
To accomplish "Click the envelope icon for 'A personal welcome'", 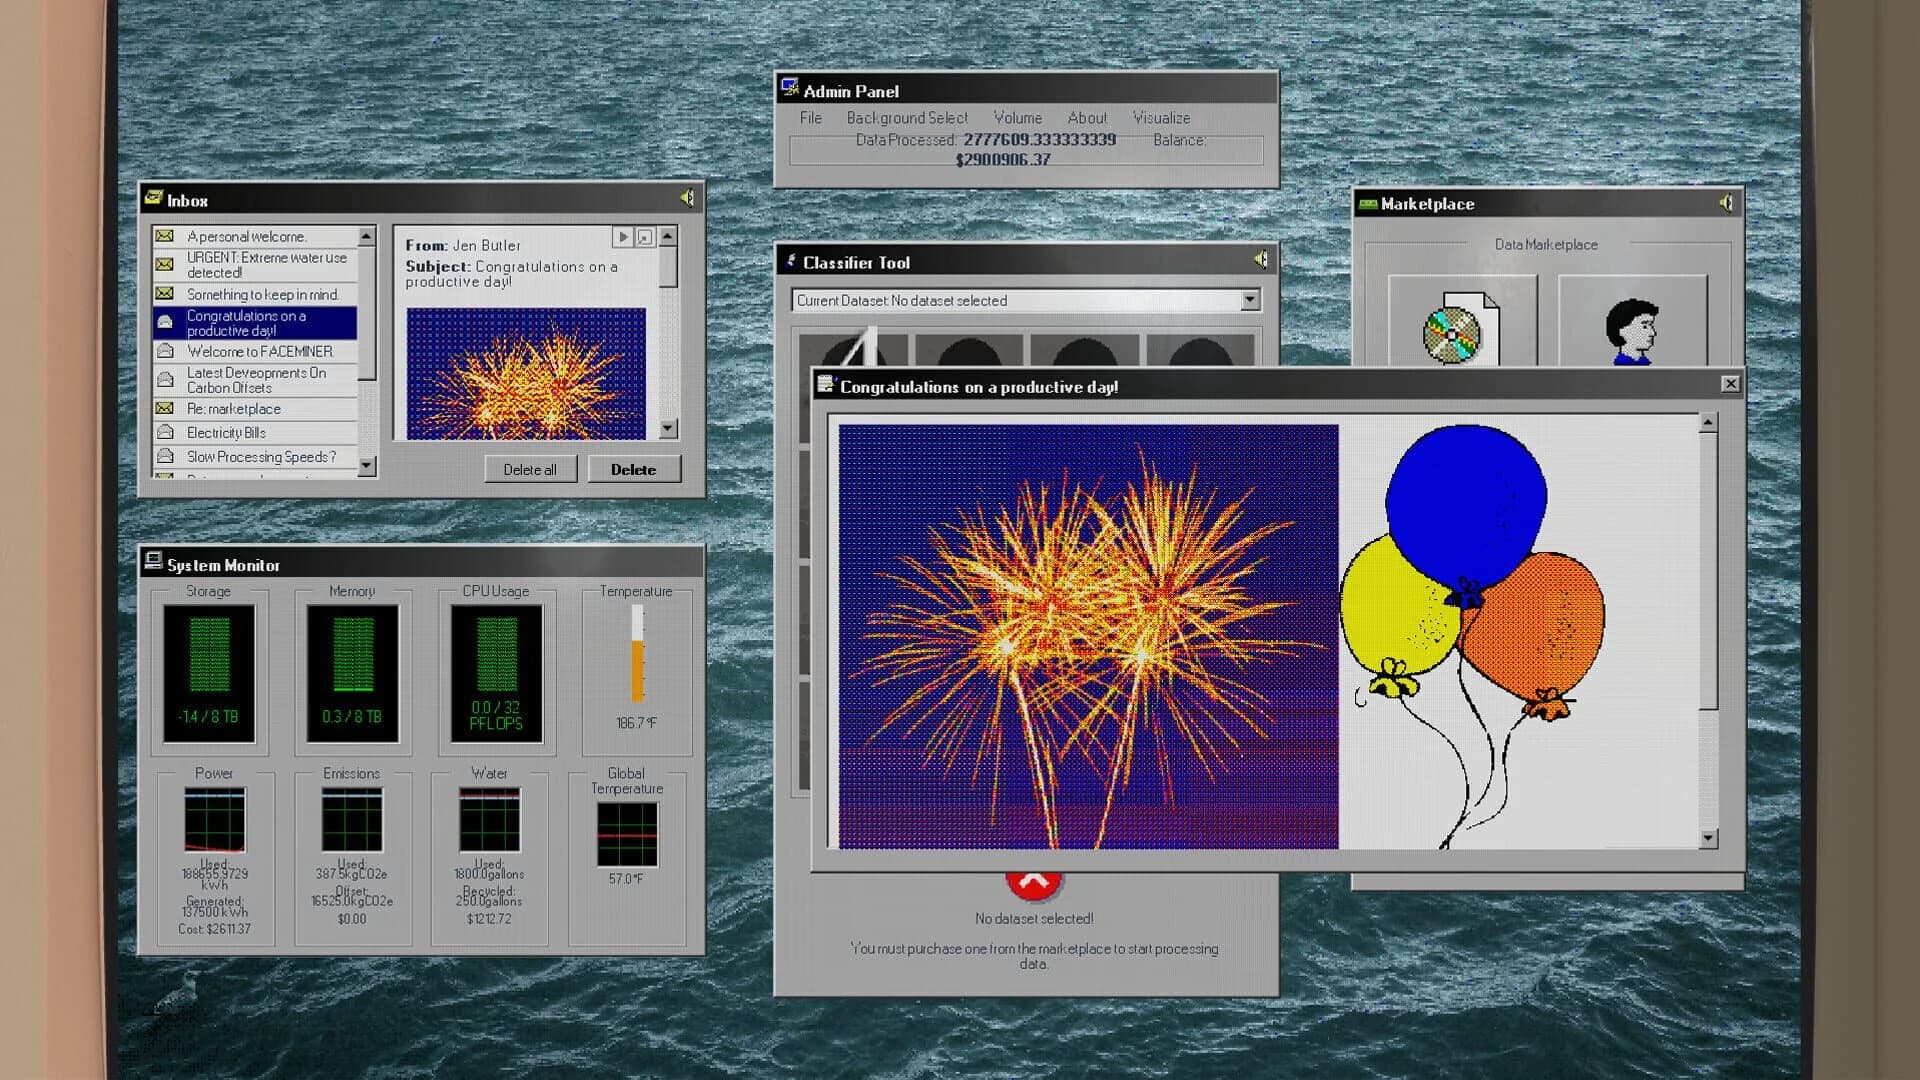I will [164, 236].
